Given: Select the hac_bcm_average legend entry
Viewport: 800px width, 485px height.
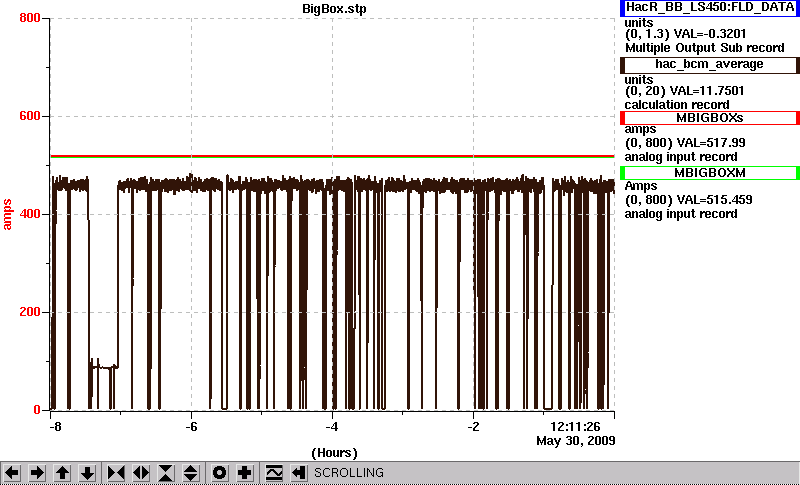Looking at the screenshot, I should (x=710, y=65).
